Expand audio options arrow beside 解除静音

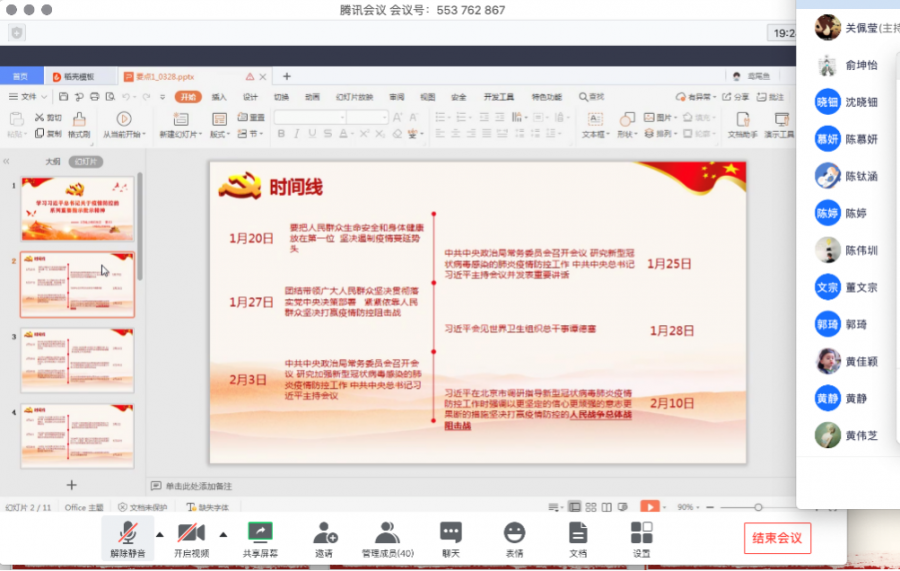click(x=160, y=533)
